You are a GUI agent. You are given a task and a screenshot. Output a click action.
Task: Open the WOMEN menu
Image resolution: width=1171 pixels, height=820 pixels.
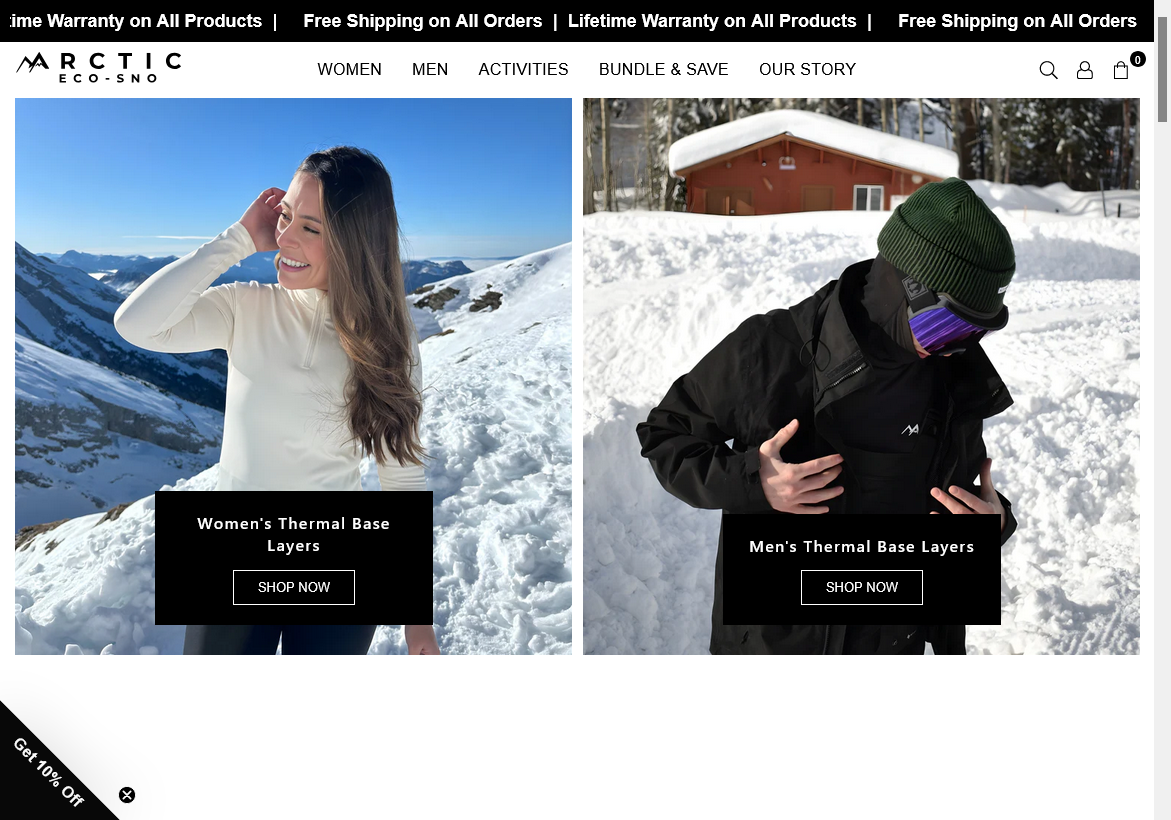point(350,69)
